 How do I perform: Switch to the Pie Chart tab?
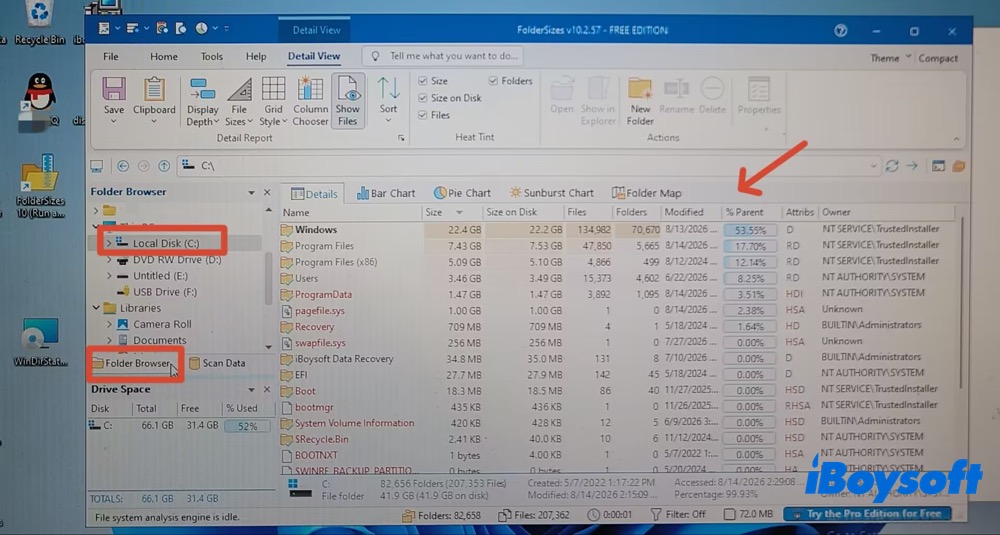click(462, 193)
